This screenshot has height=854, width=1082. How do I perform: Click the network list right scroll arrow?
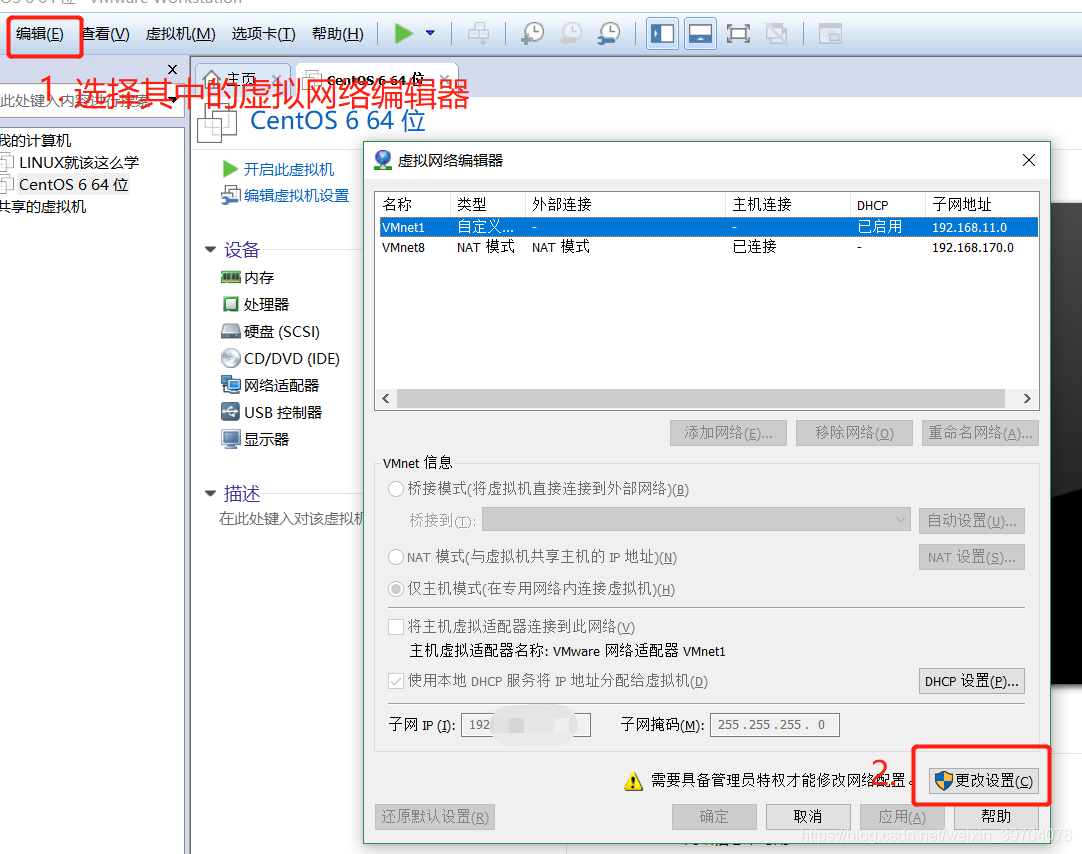click(x=1027, y=399)
